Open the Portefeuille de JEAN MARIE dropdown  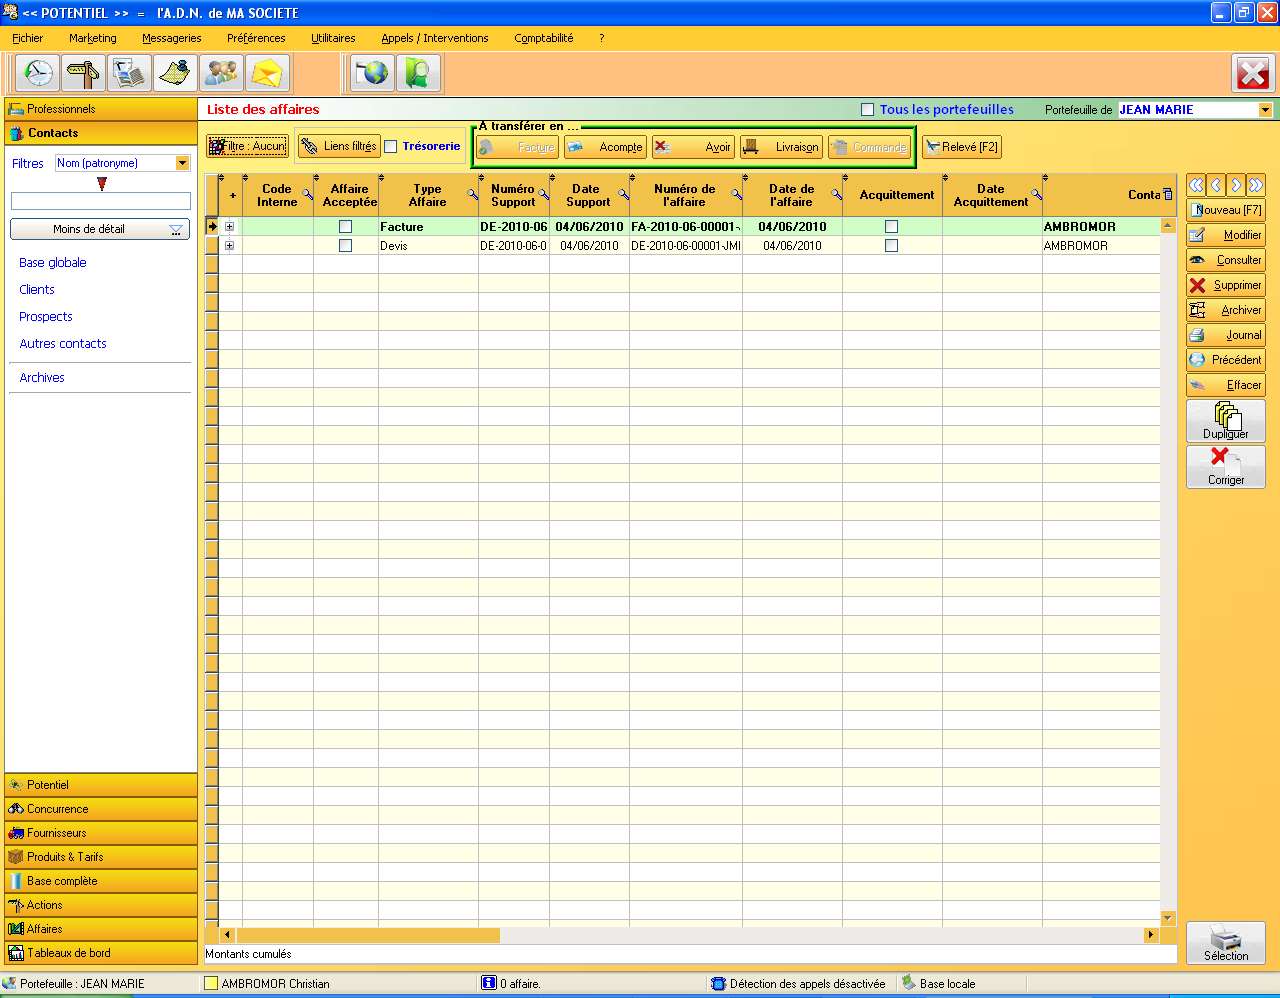click(x=1265, y=110)
